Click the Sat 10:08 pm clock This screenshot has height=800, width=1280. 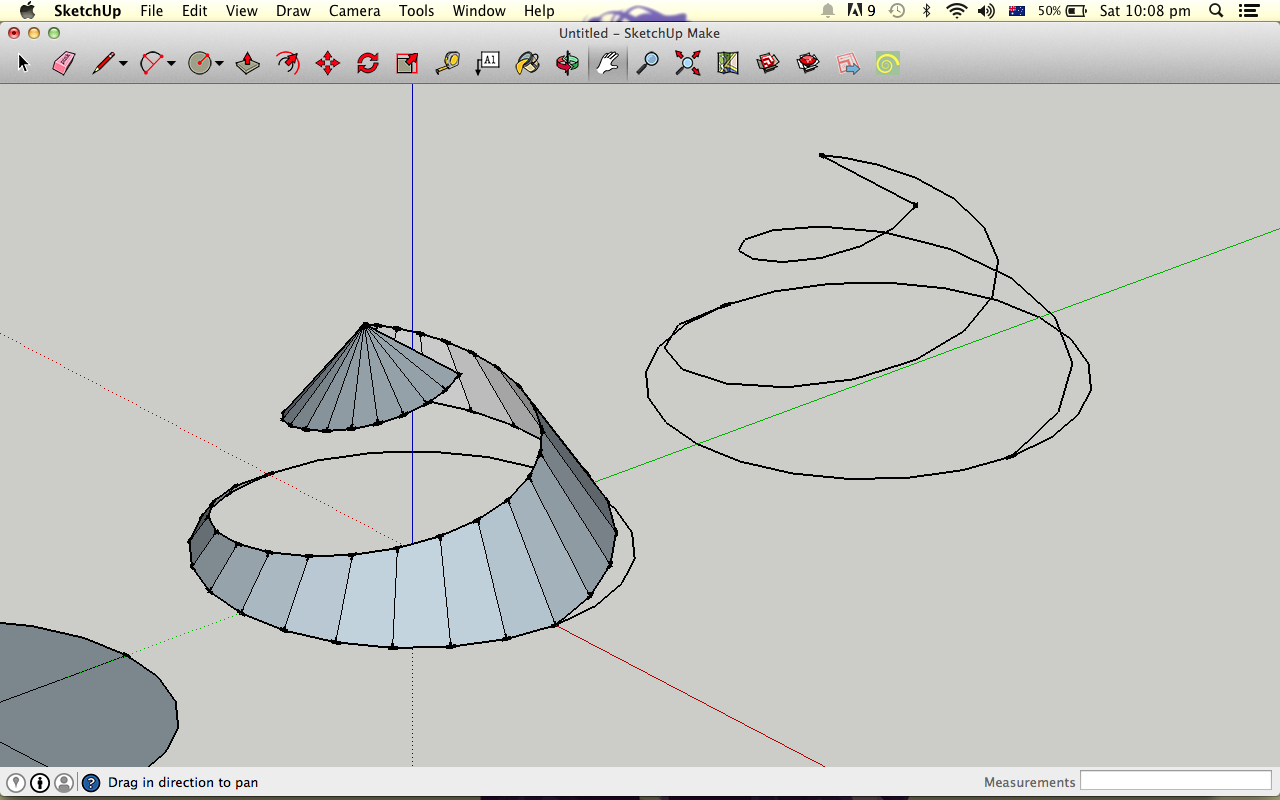click(x=1145, y=11)
